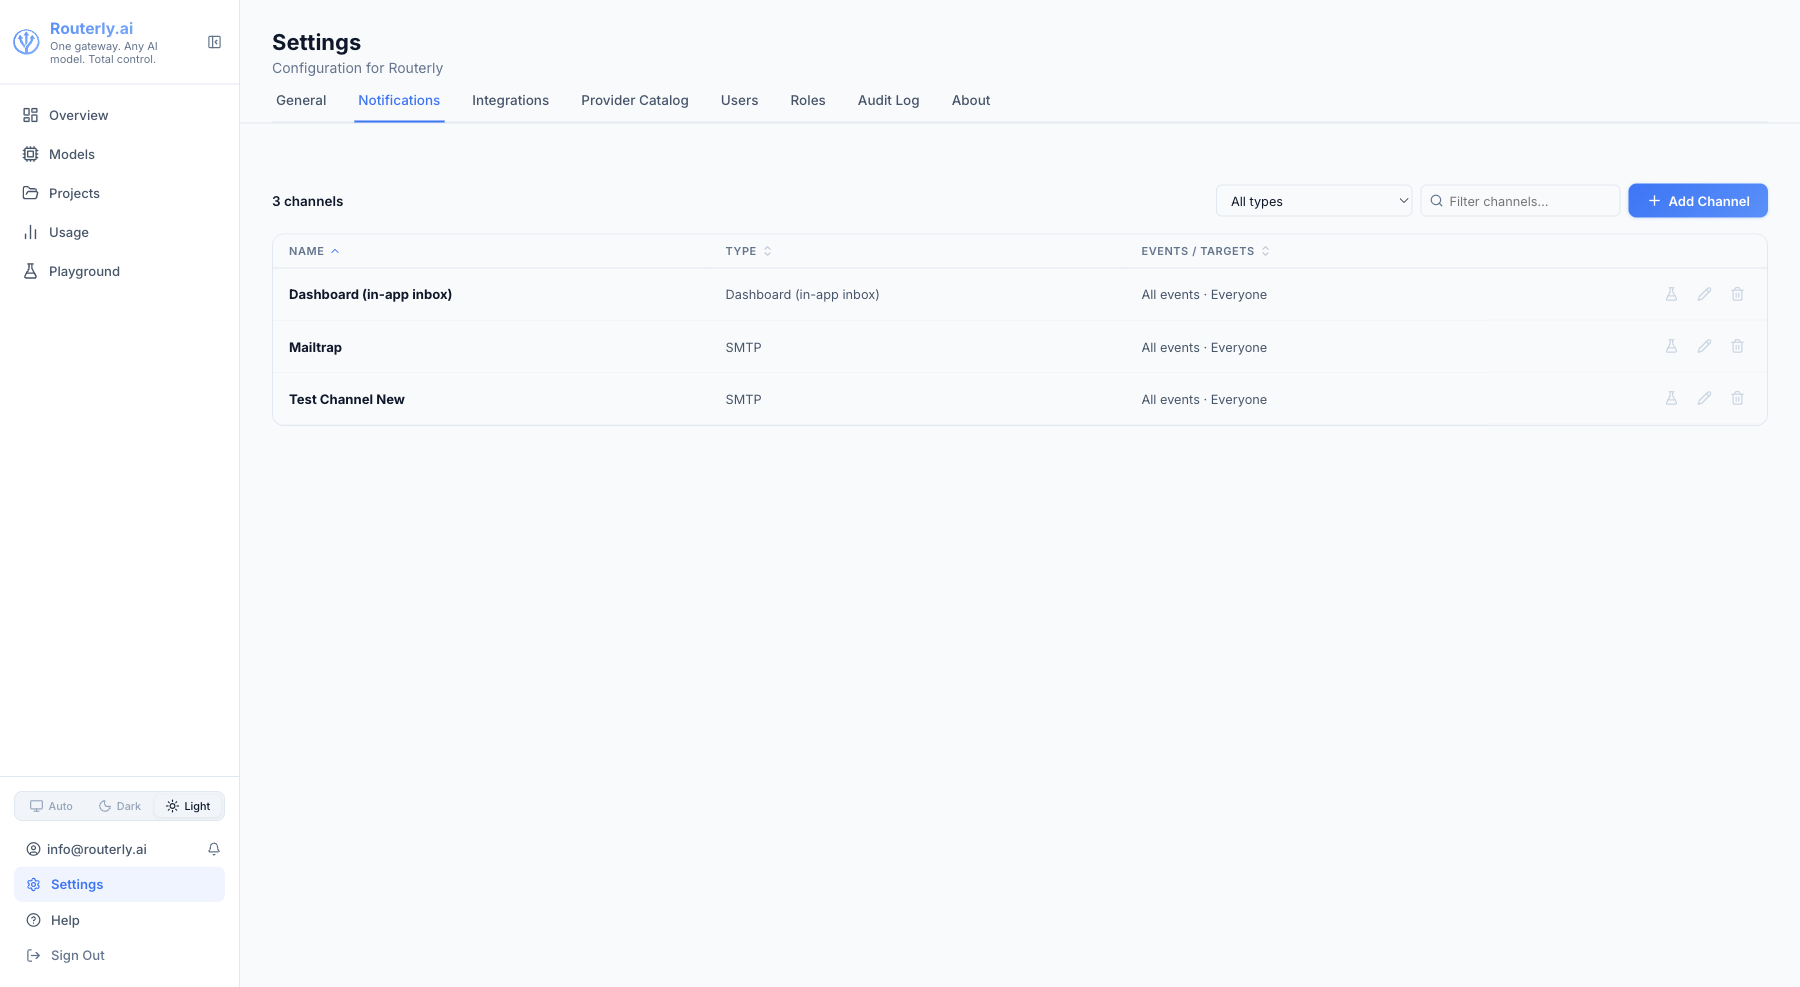The height and width of the screenshot is (987, 1800).
Task: Open the All types filter dropdown
Action: [1314, 201]
